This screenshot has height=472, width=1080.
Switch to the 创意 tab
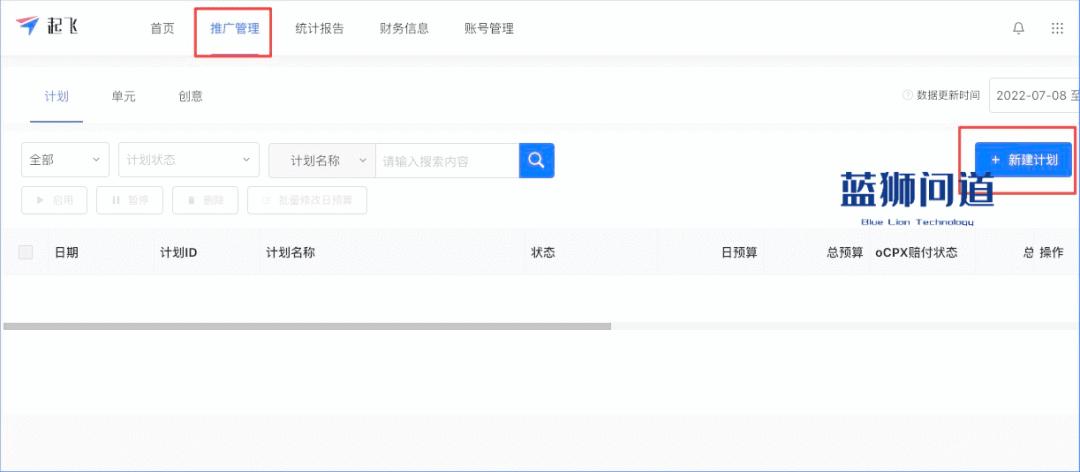[190, 96]
